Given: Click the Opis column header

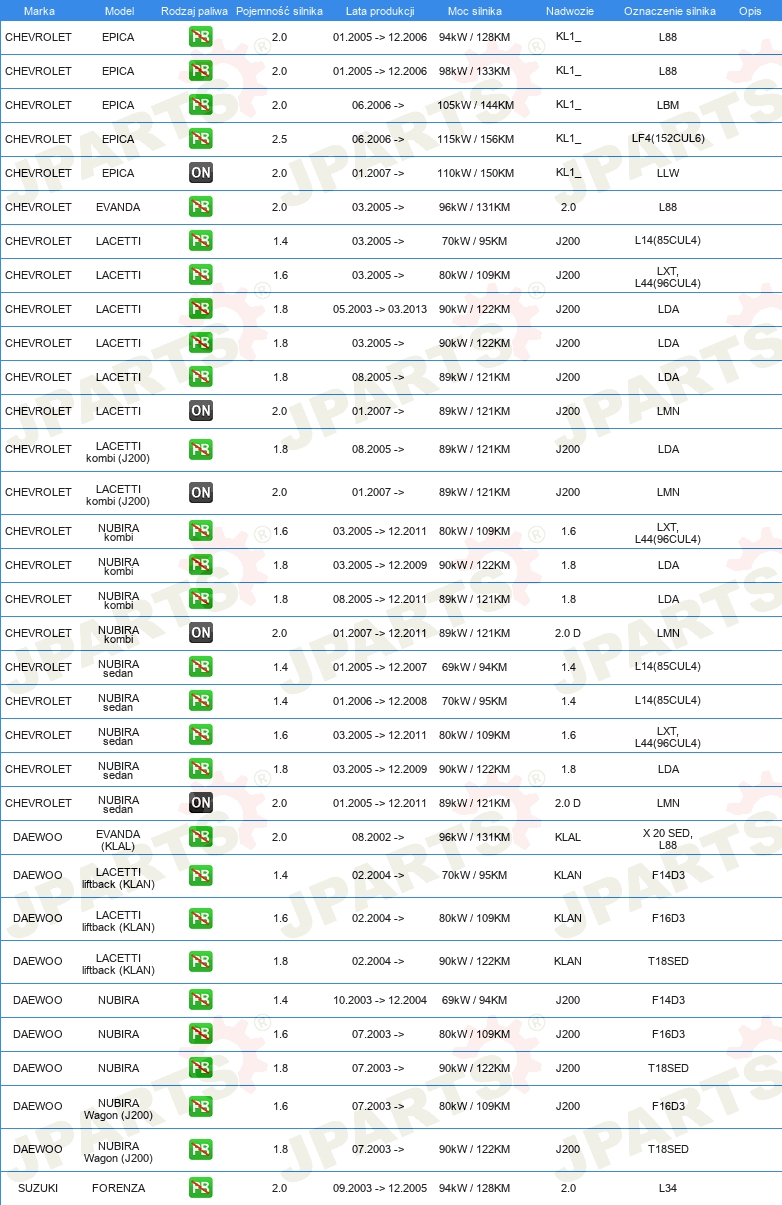Looking at the screenshot, I should click(750, 10).
